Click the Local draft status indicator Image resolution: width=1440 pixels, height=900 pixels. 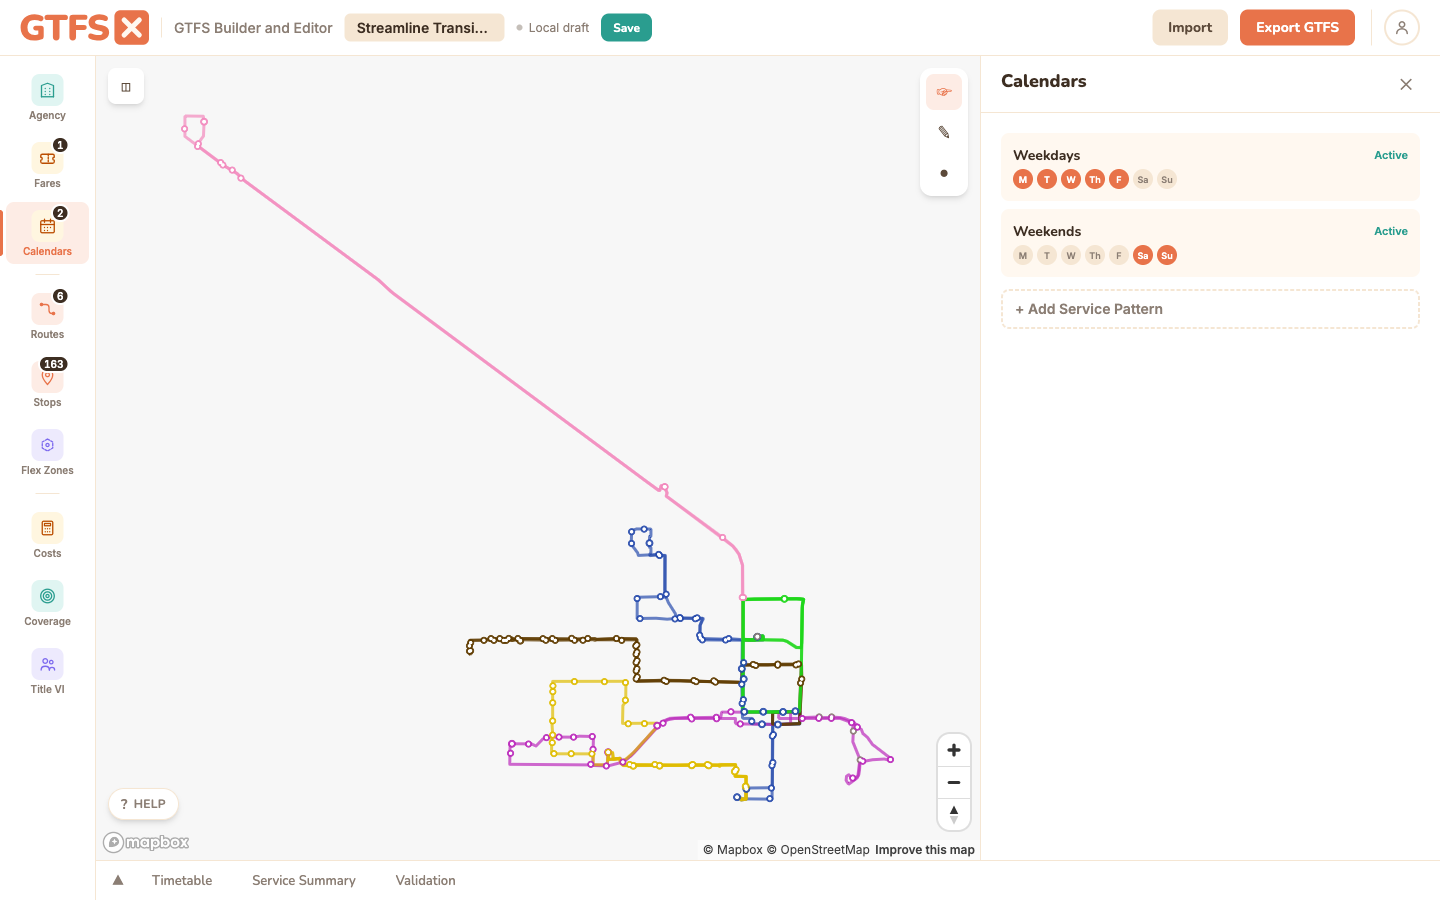click(552, 28)
